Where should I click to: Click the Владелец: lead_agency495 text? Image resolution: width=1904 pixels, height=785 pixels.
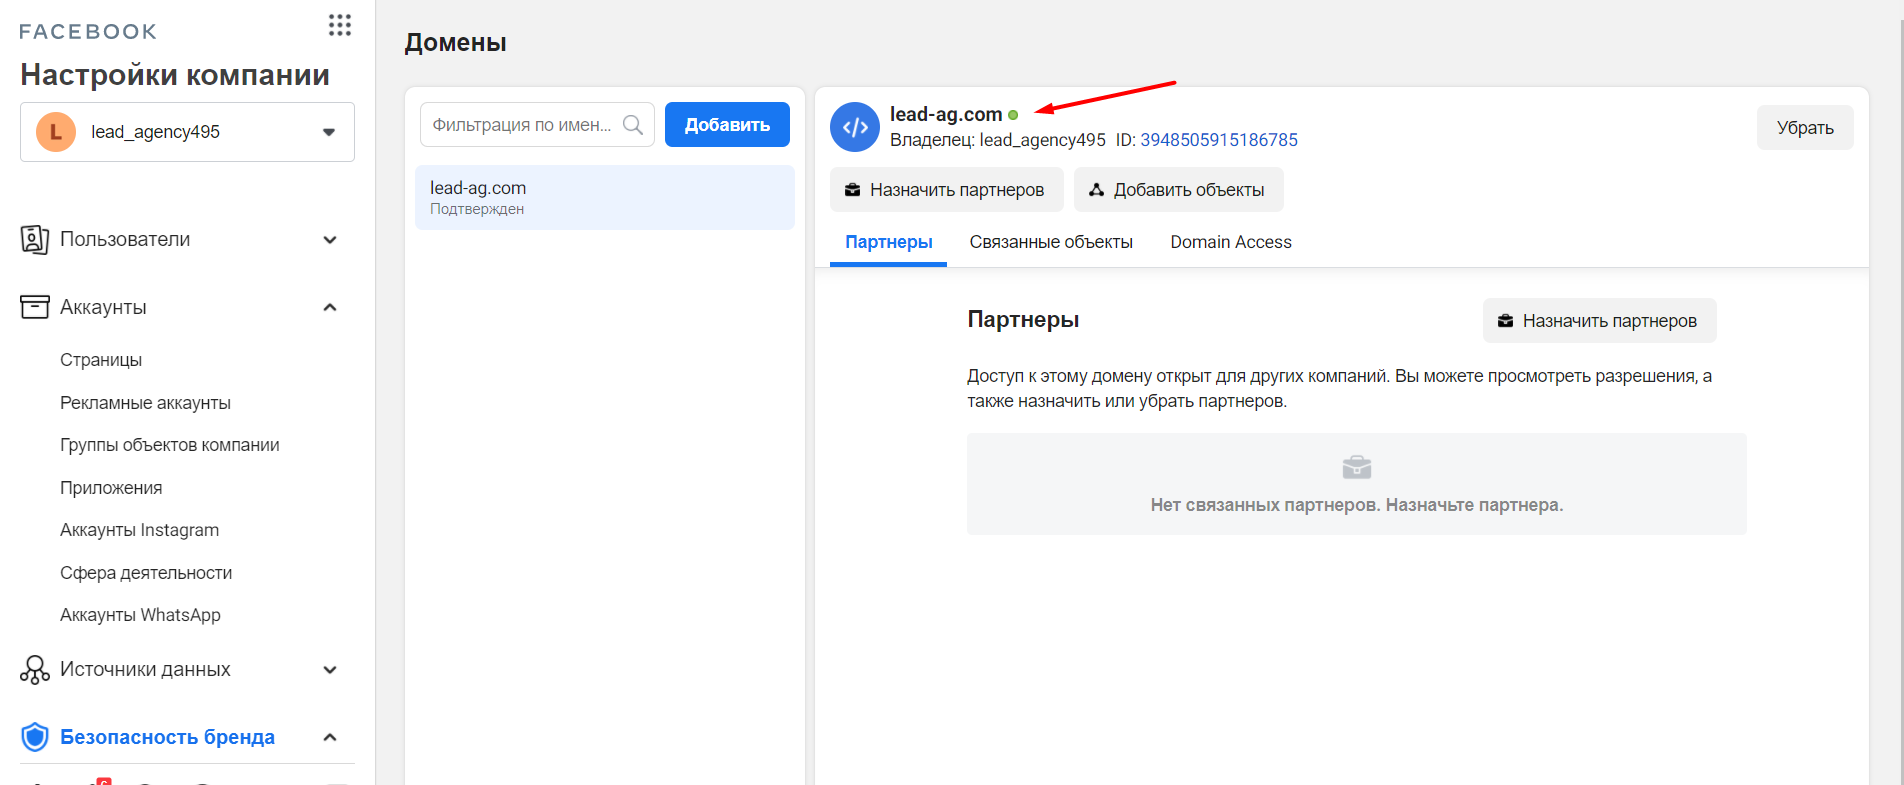pyautogui.click(x=998, y=140)
